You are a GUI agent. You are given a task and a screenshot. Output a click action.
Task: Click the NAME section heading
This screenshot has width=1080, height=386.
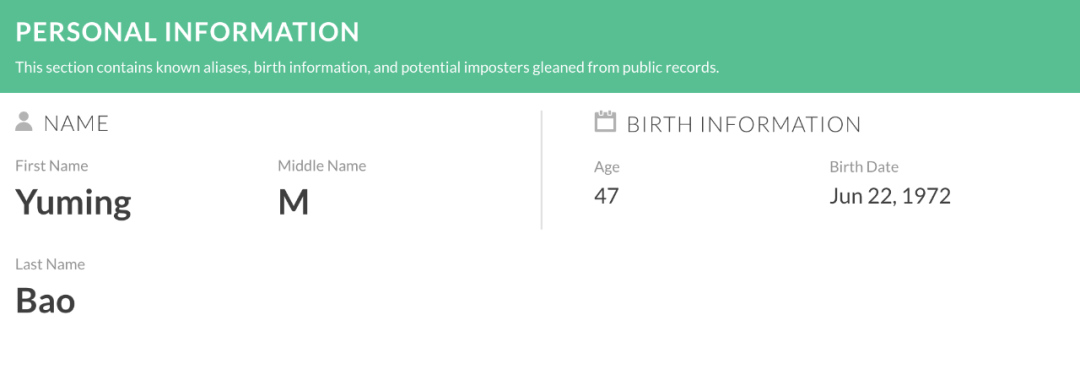point(76,123)
